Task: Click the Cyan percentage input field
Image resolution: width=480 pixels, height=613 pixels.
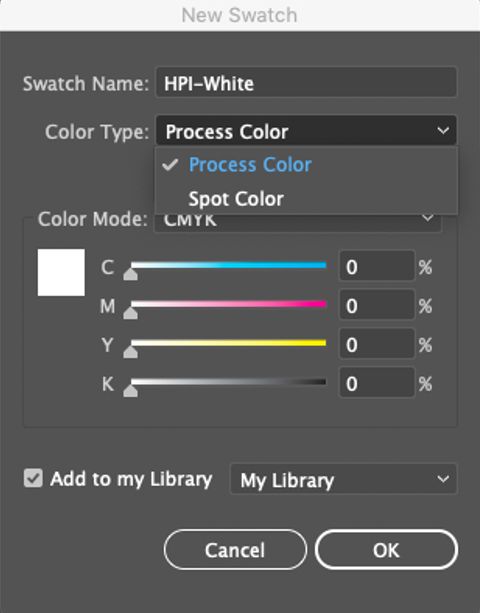Action: 377,266
